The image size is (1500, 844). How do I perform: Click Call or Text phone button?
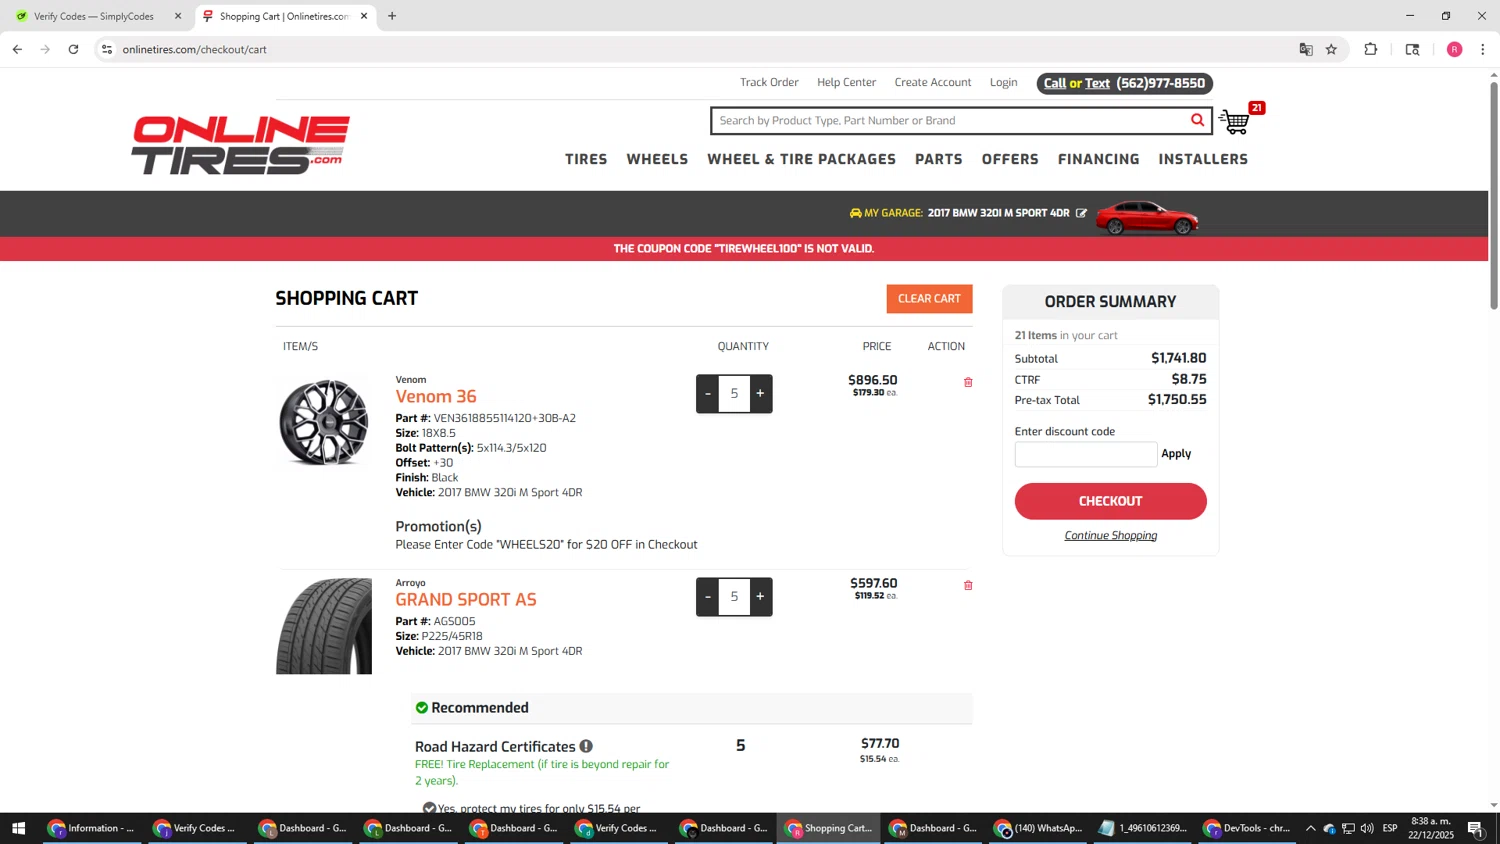point(1124,83)
